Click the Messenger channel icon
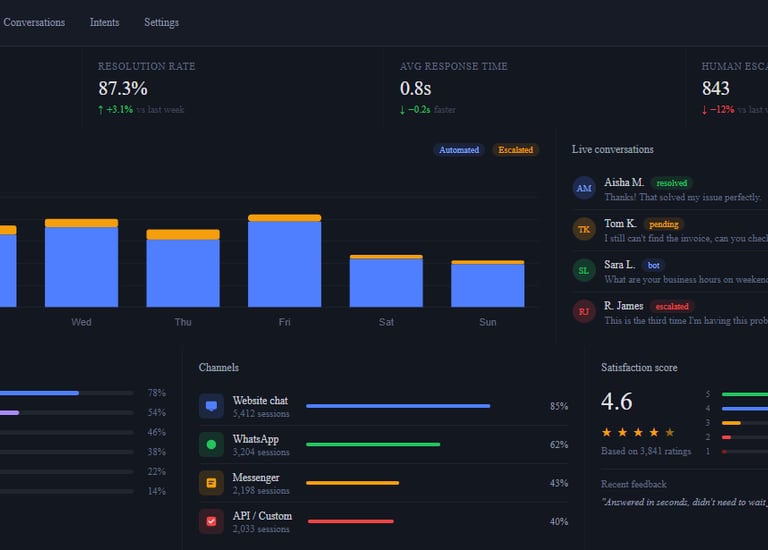Viewport: 768px width, 550px height. (x=211, y=483)
